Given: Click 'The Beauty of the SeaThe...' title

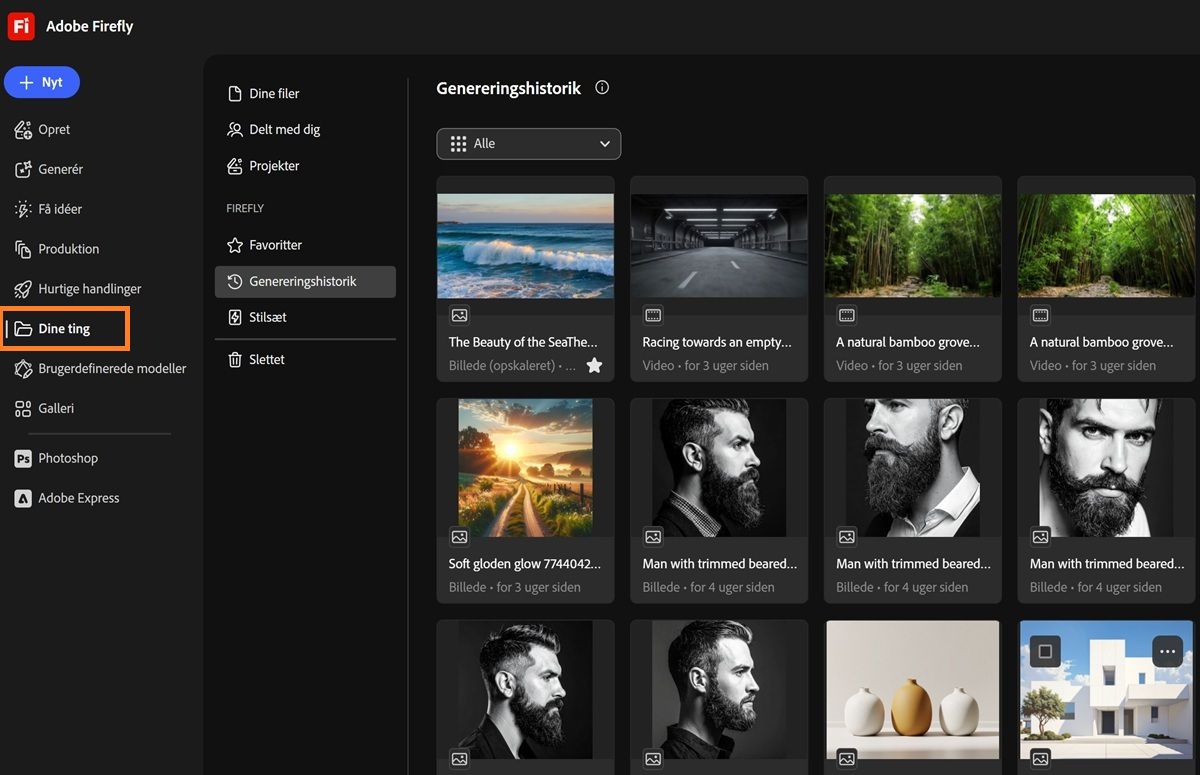Looking at the screenshot, I should 523,342.
